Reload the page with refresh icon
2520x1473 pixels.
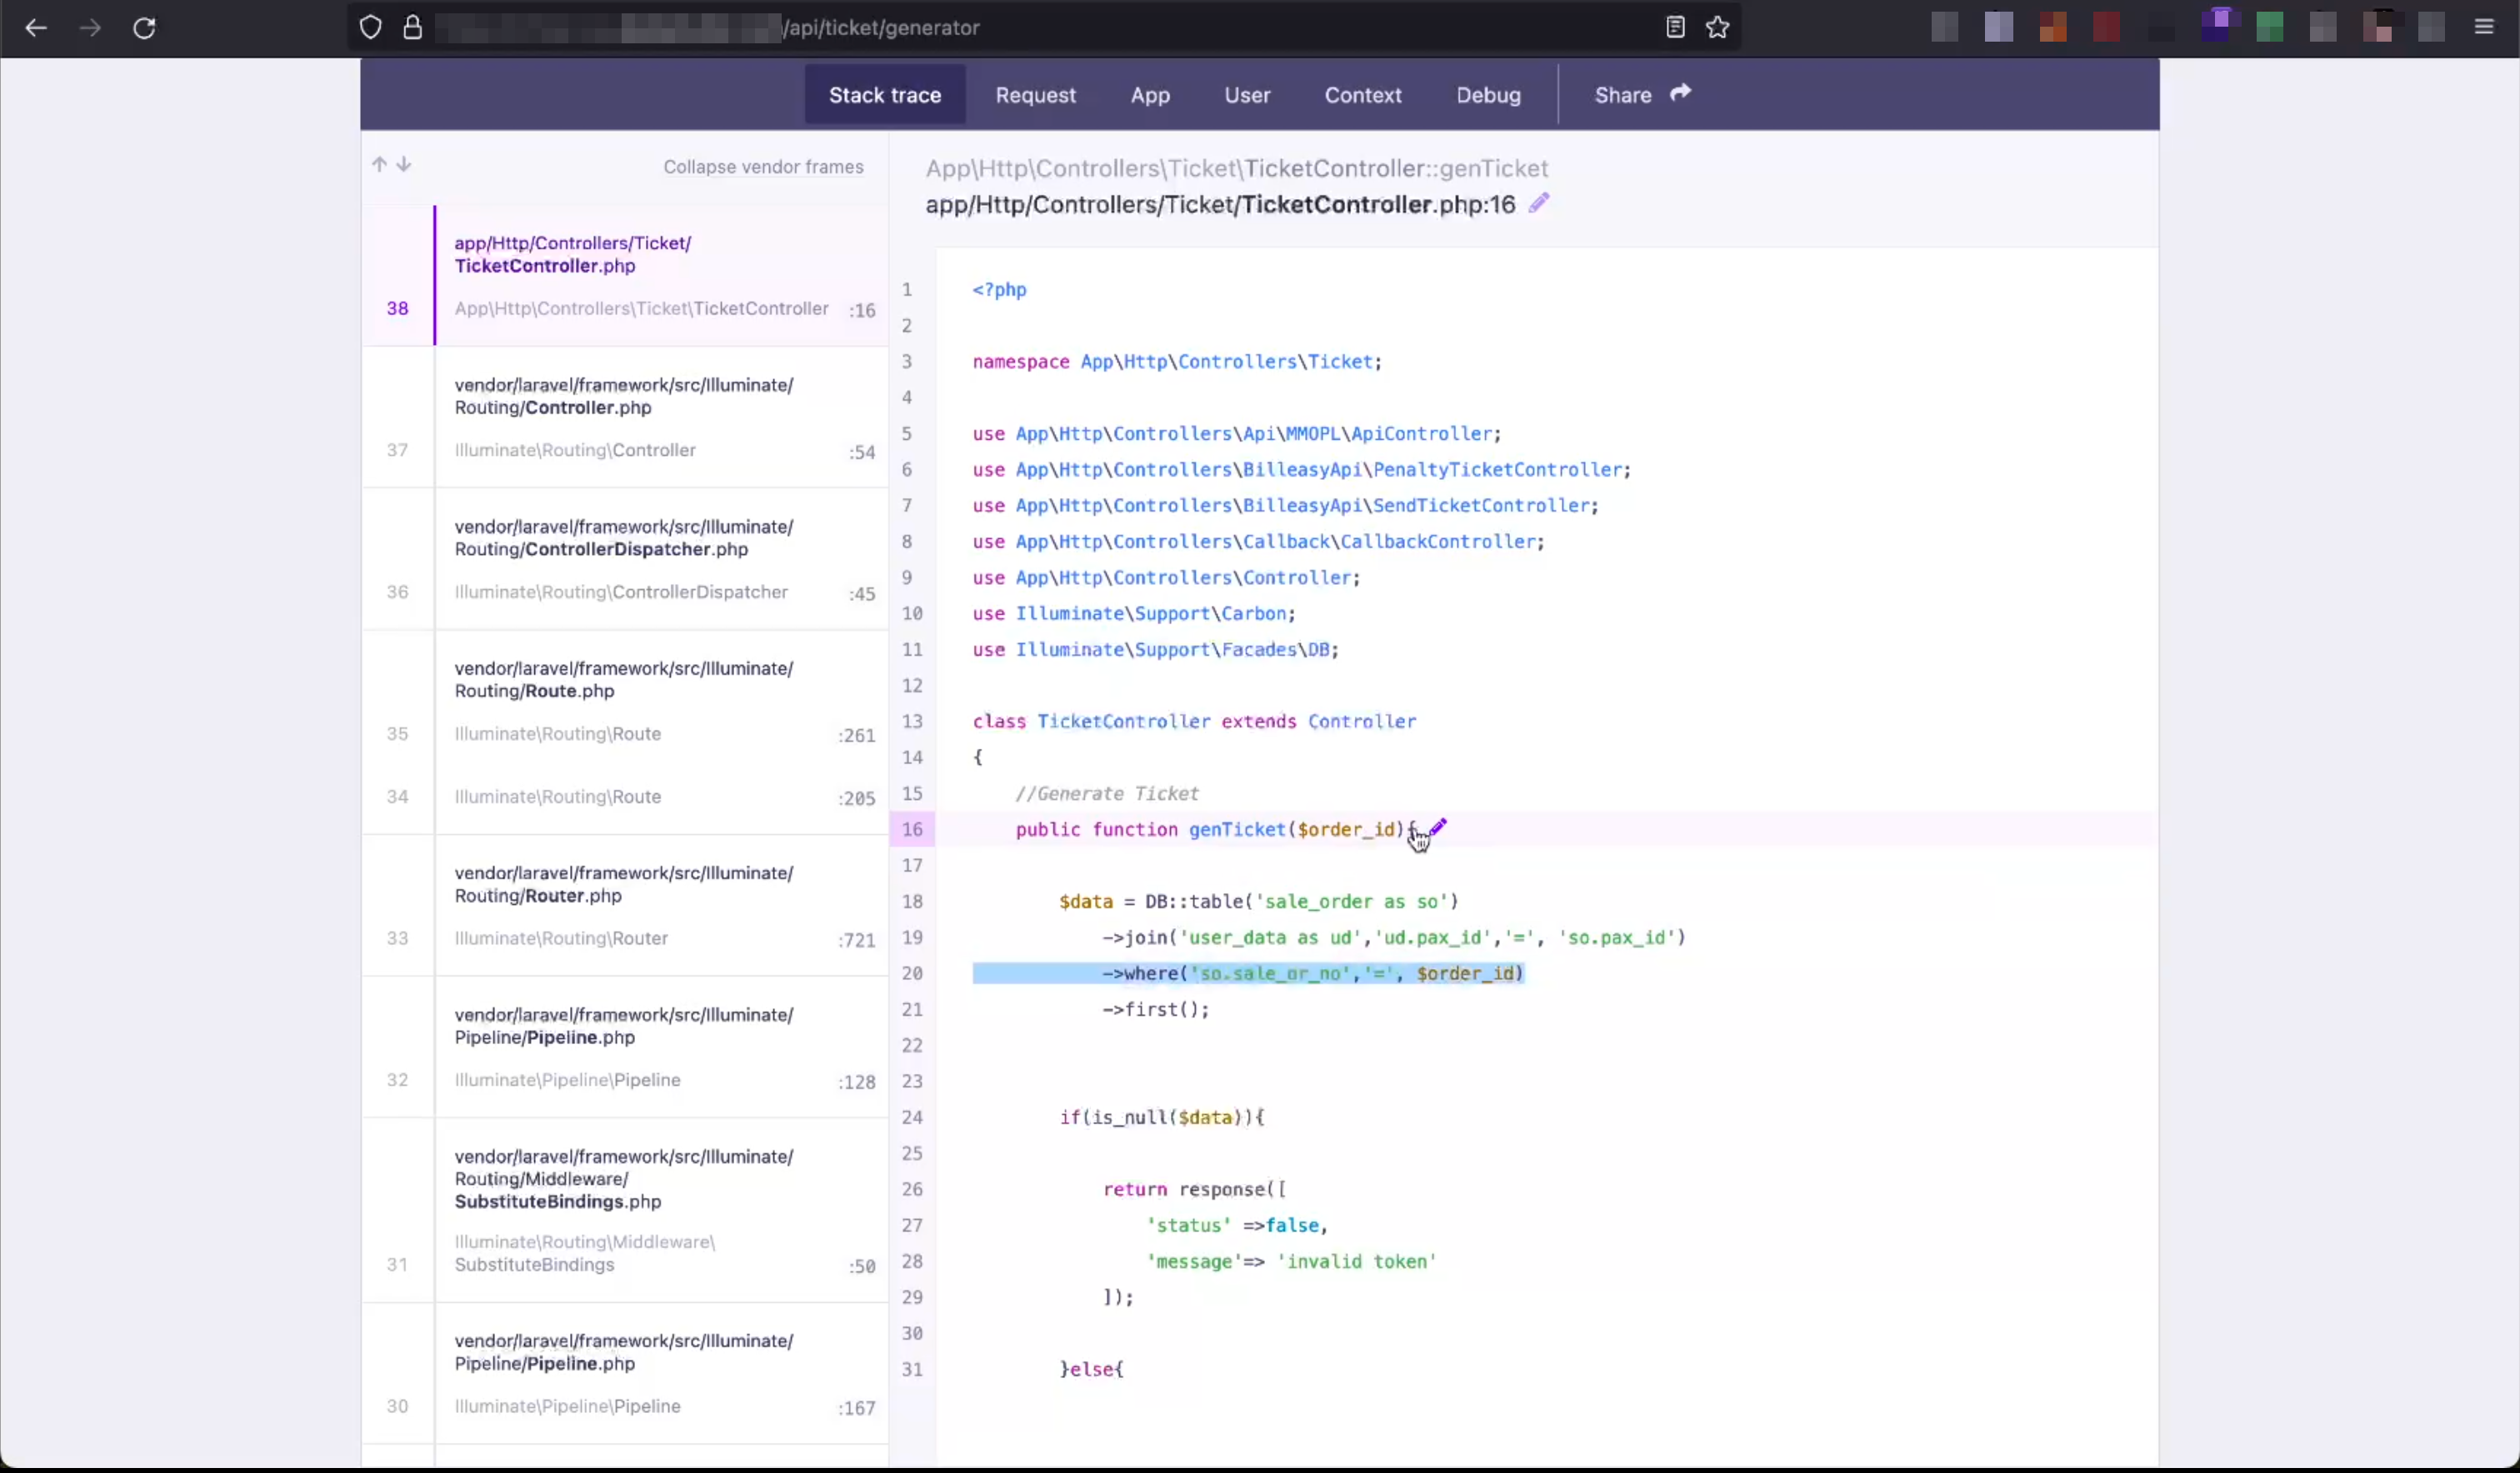(x=144, y=28)
